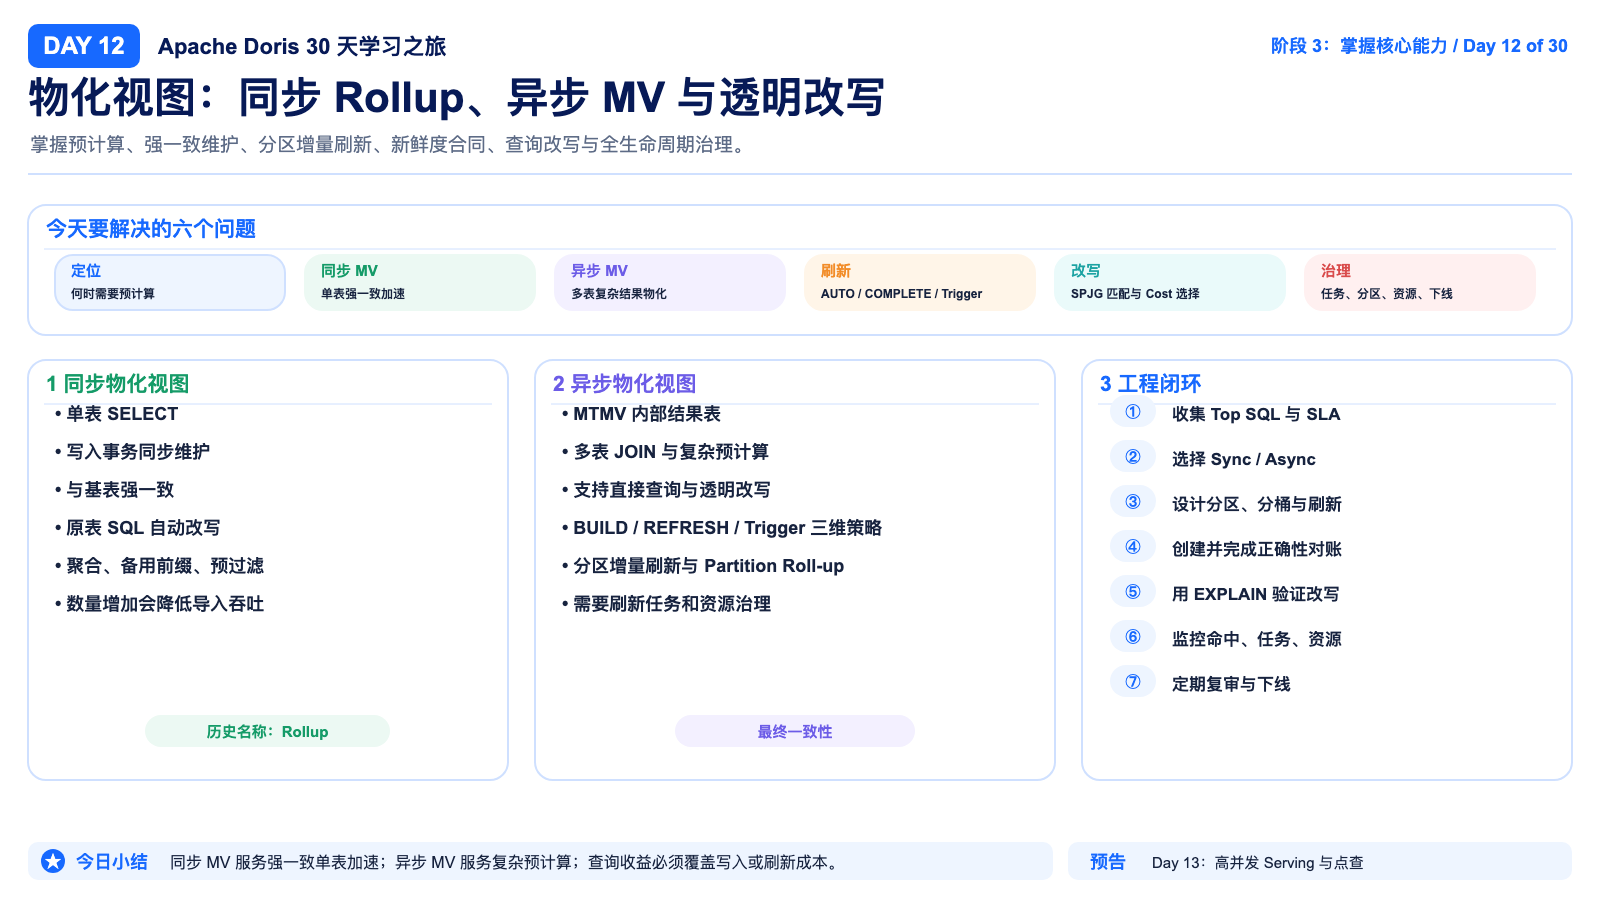Click the 3 工程闭环 section heading
1600x900 pixels.
tap(1151, 384)
